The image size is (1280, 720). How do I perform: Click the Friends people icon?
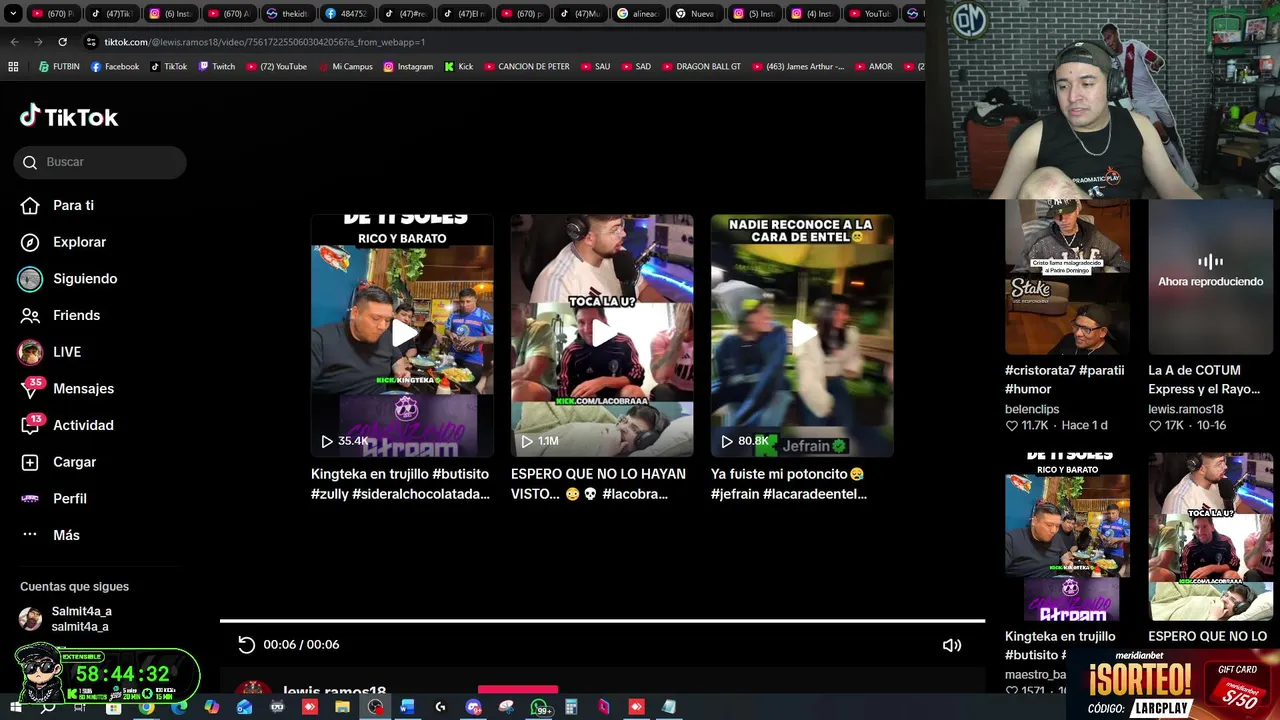[x=30, y=315]
